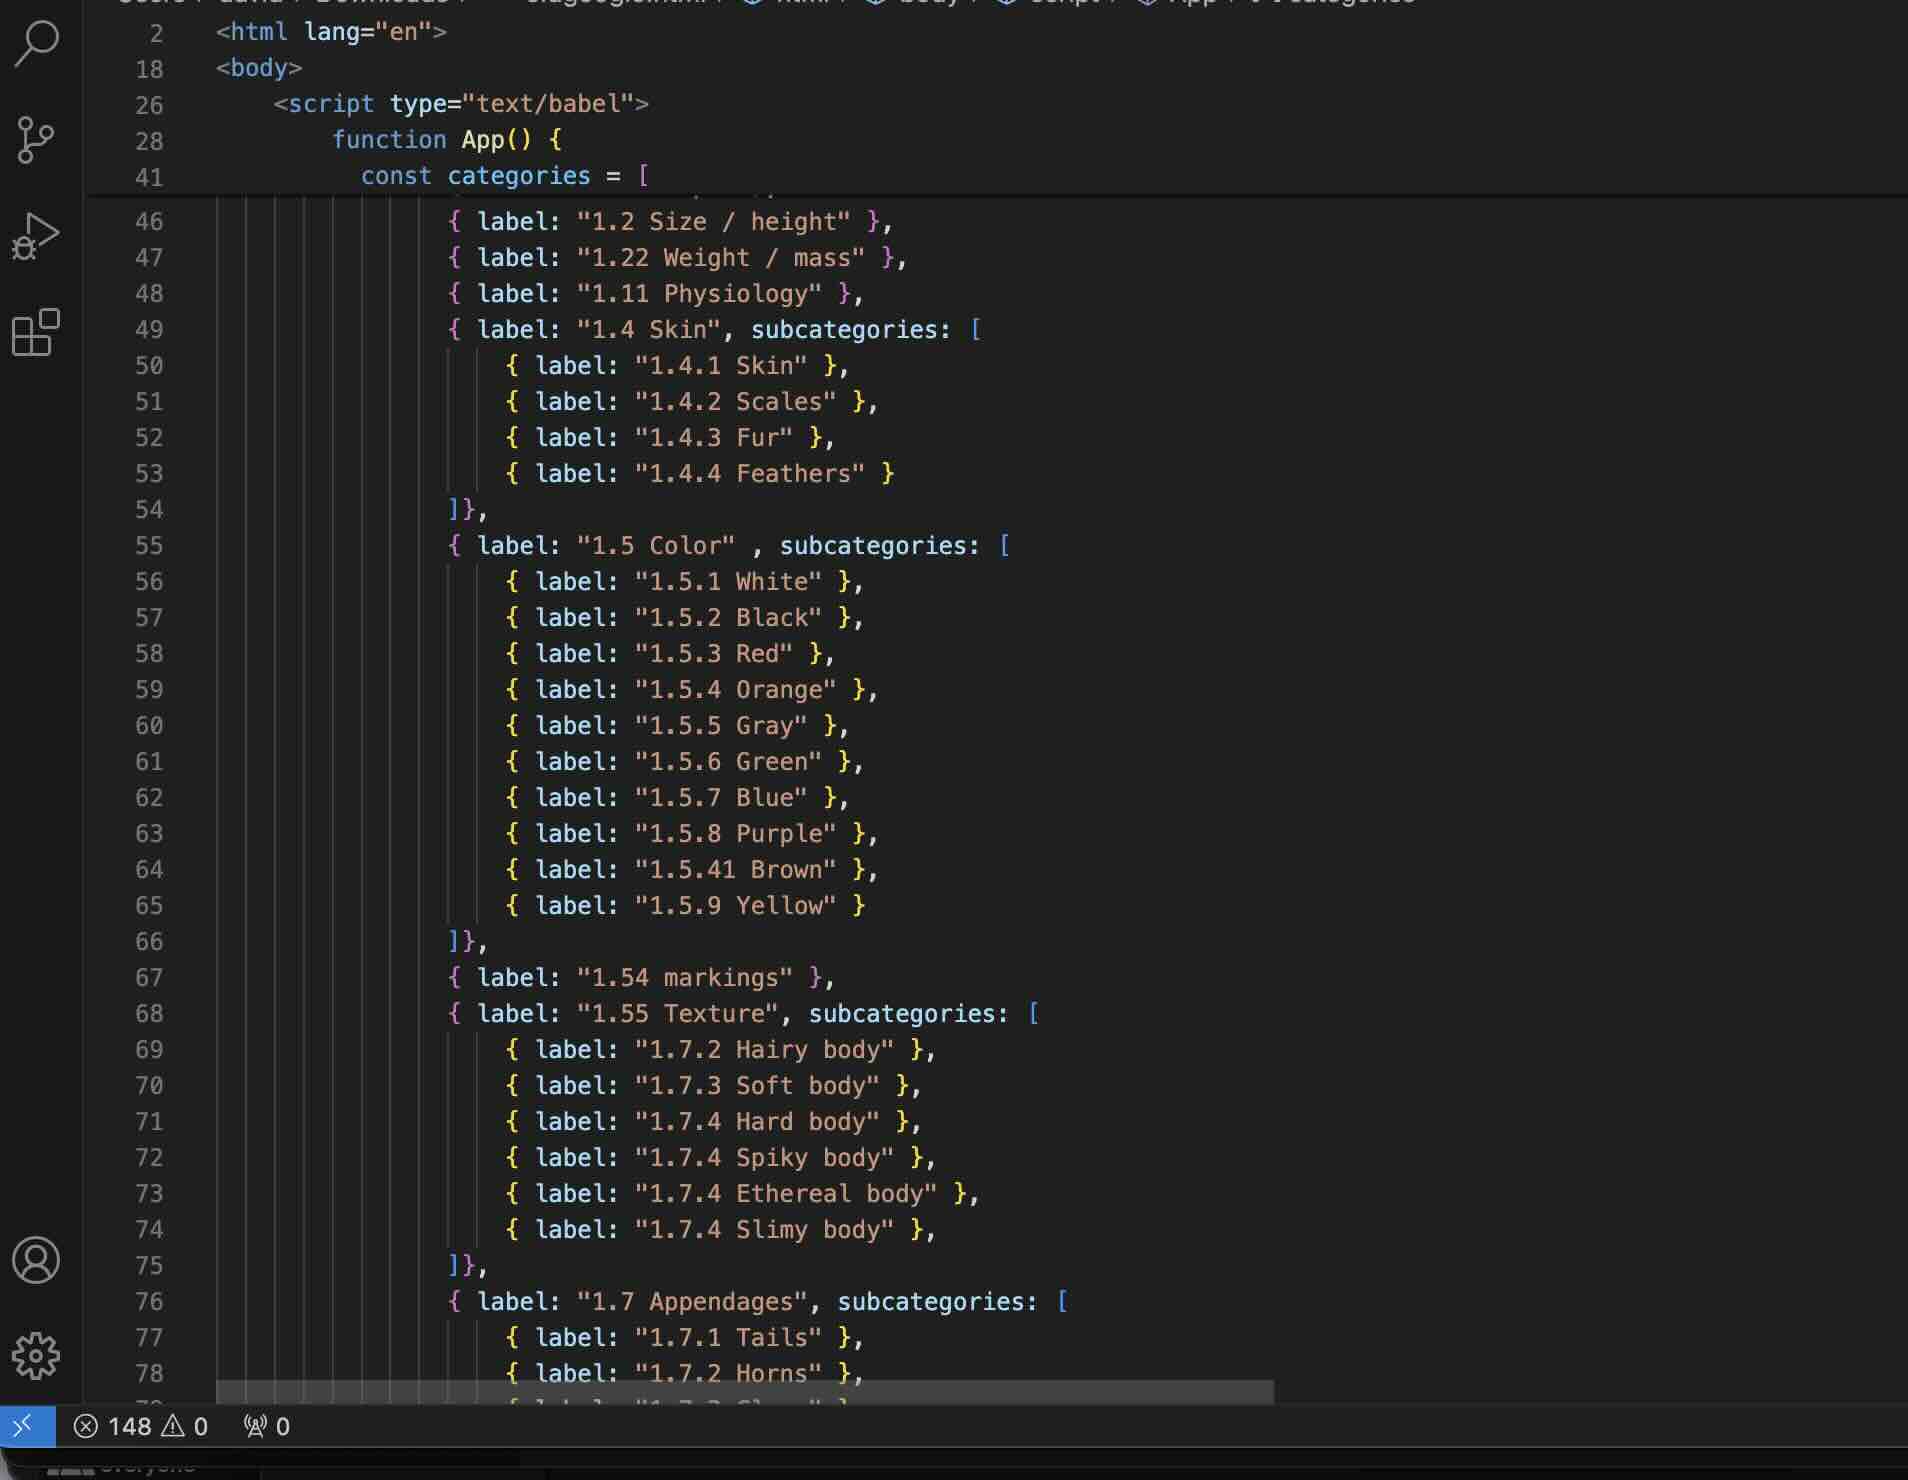Click line number 76 in the gutter

[x=149, y=1302]
